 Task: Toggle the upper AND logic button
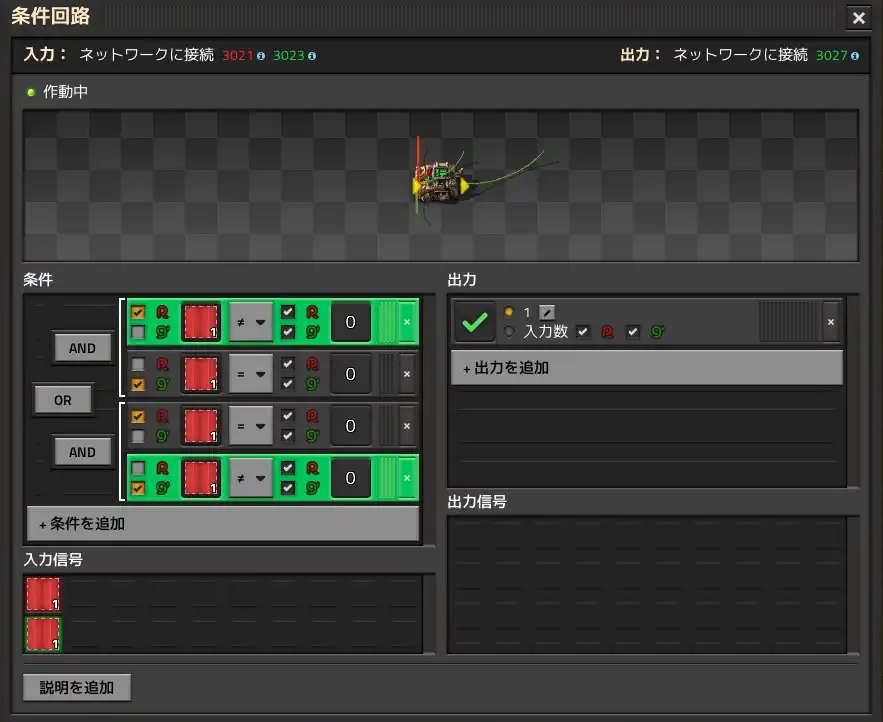pyautogui.click(x=82, y=348)
